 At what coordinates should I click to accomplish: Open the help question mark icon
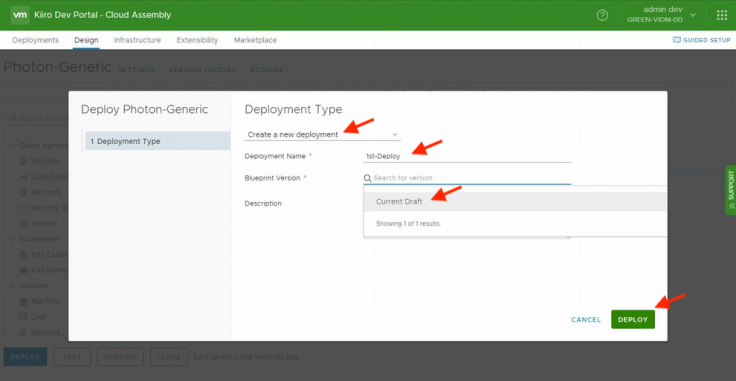(x=602, y=15)
